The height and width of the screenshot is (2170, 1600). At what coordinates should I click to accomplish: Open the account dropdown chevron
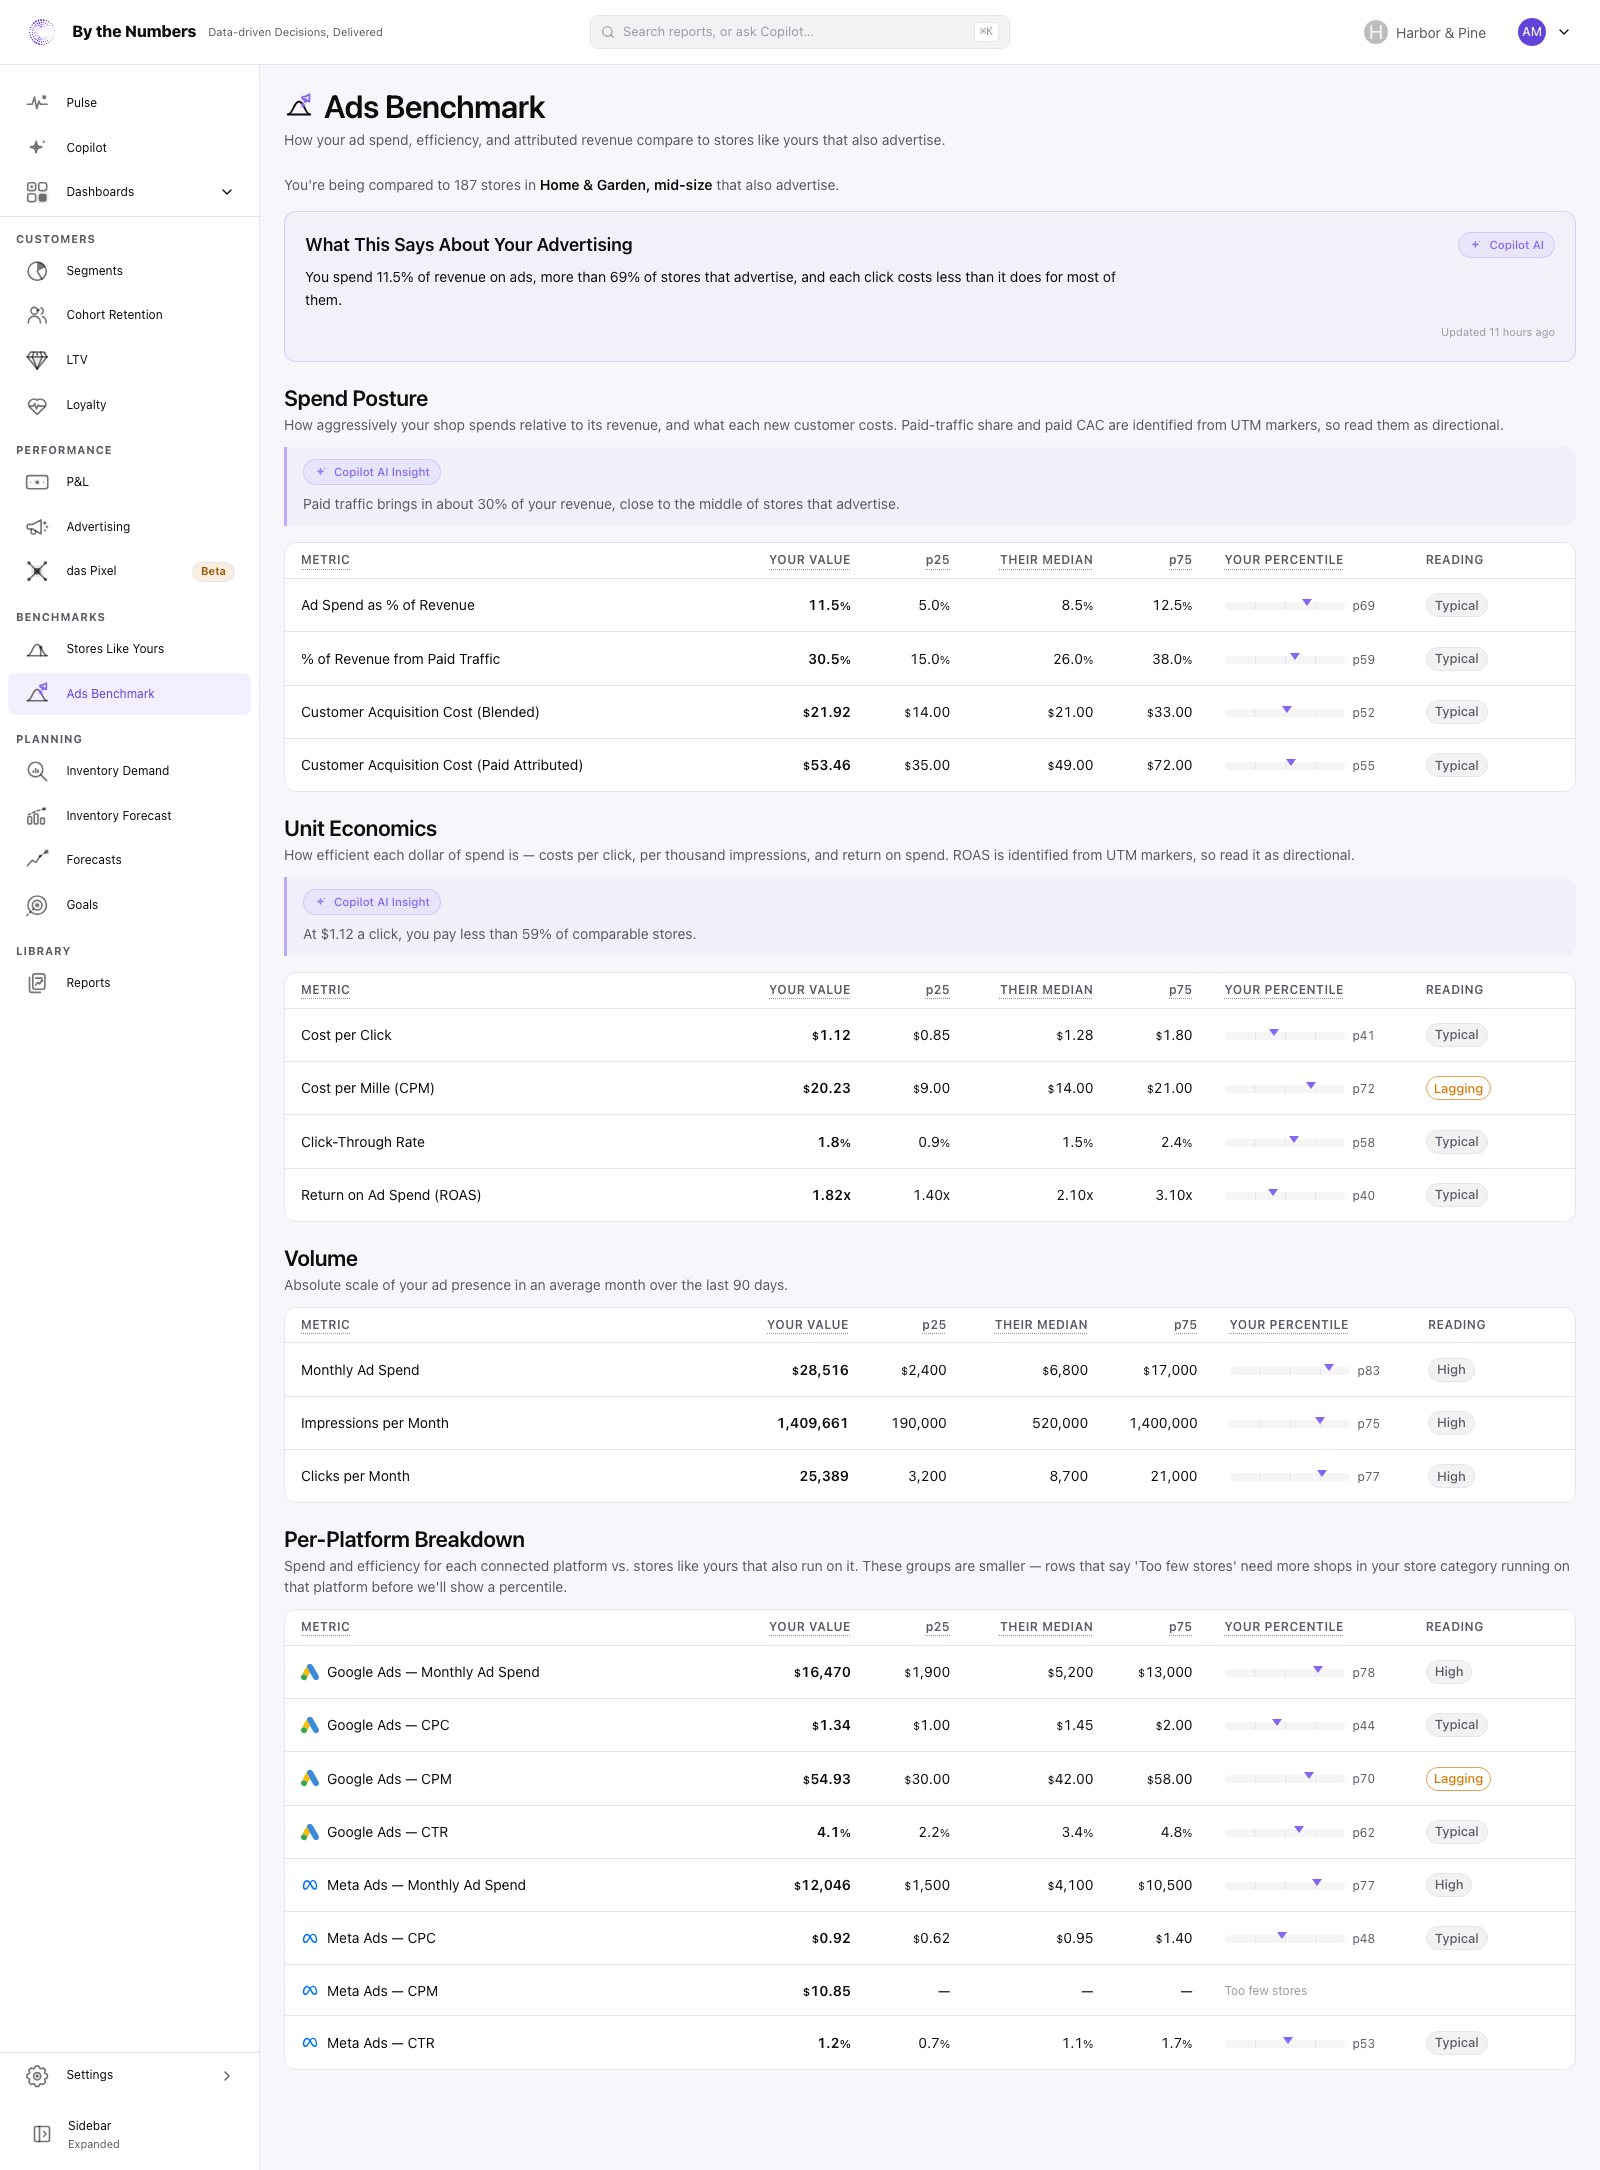(1564, 32)
